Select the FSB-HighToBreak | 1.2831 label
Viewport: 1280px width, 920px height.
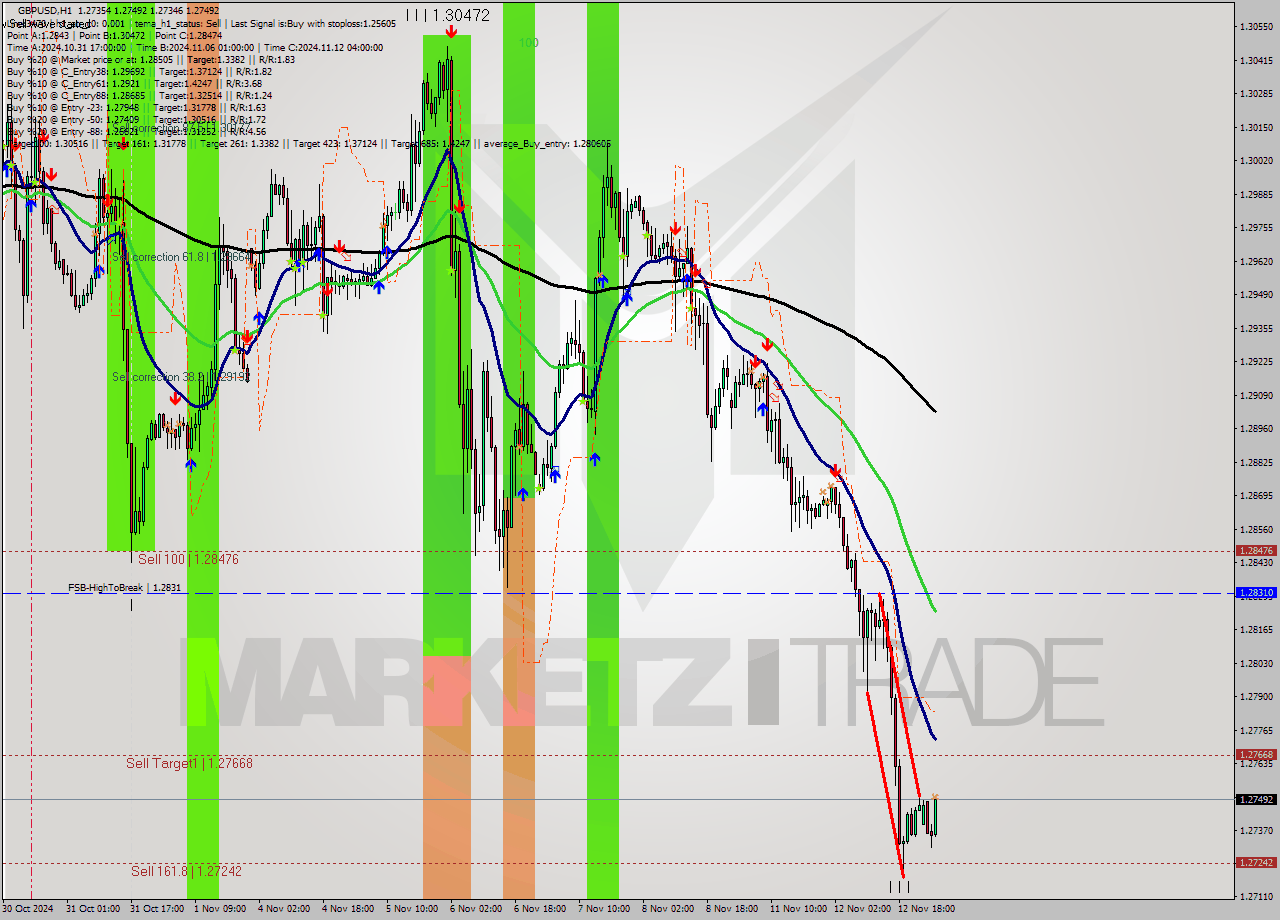125,588
